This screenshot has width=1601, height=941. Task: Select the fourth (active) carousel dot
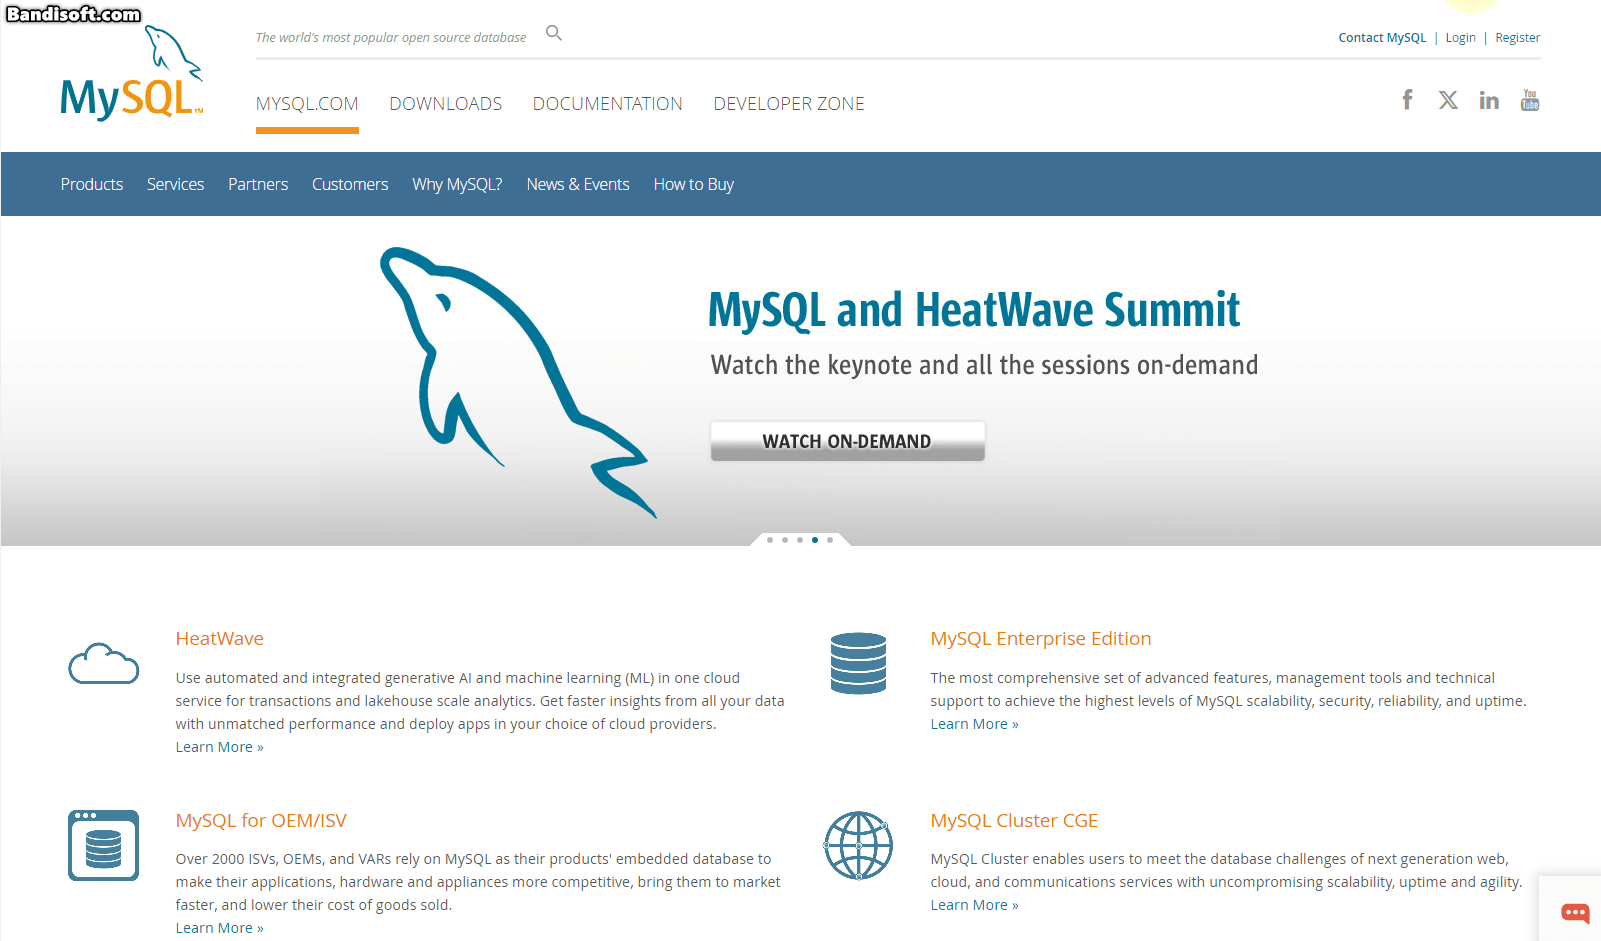(x=815, y=540)
